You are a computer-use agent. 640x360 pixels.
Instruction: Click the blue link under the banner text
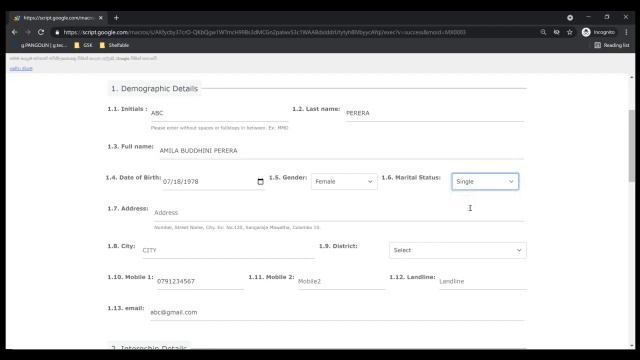click(21, 68)
